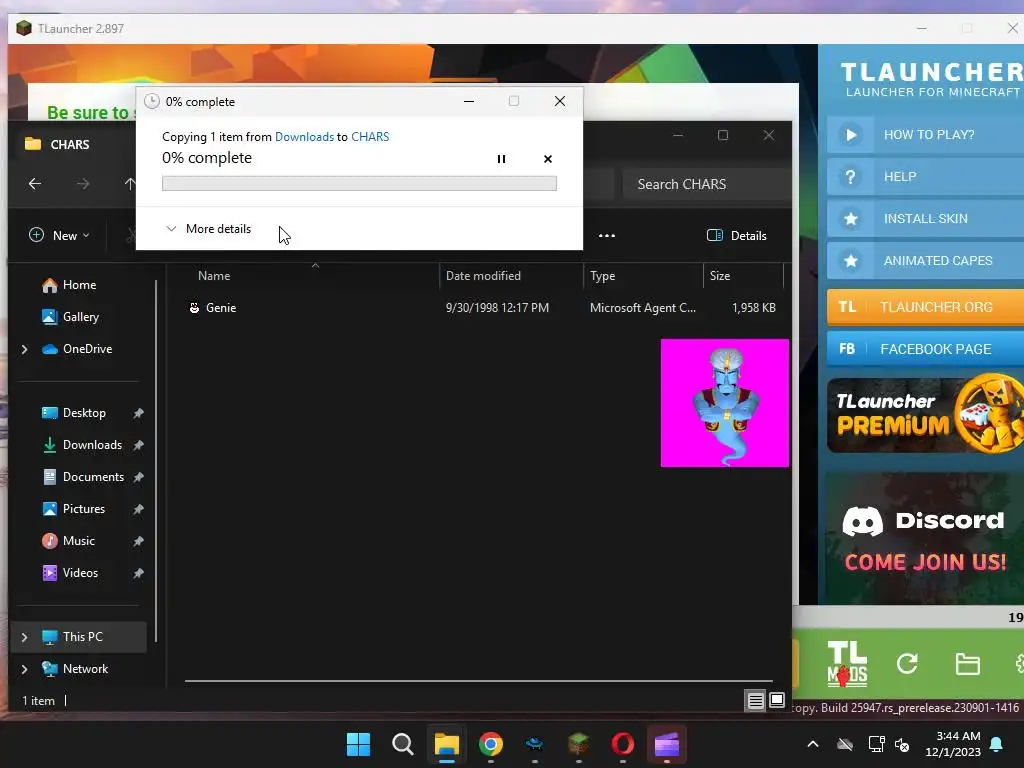Sort by Size column header
The image size is (1024, 768).
(720, 276)
